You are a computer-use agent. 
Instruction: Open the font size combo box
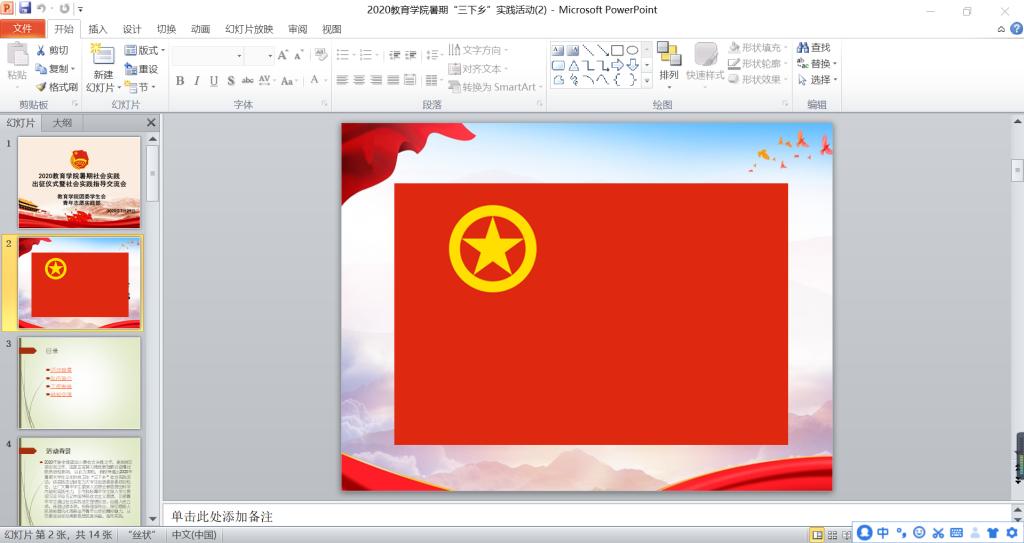click(x=260, y=56)
